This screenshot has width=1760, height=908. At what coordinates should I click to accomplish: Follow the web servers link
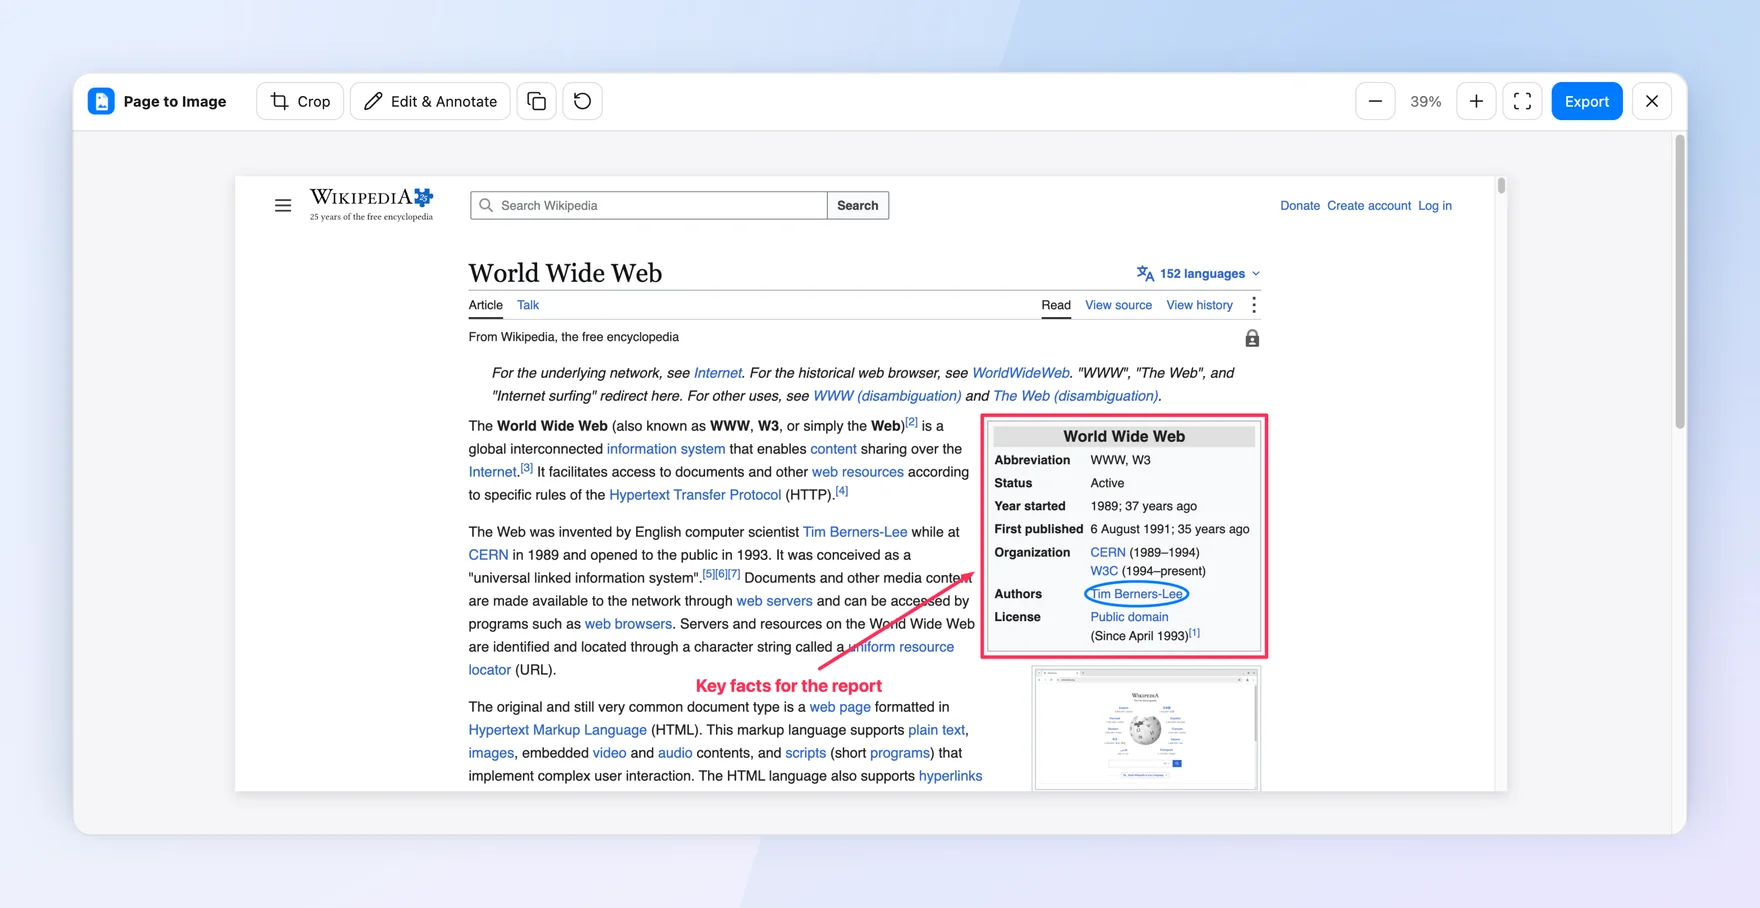coord(774,601)
